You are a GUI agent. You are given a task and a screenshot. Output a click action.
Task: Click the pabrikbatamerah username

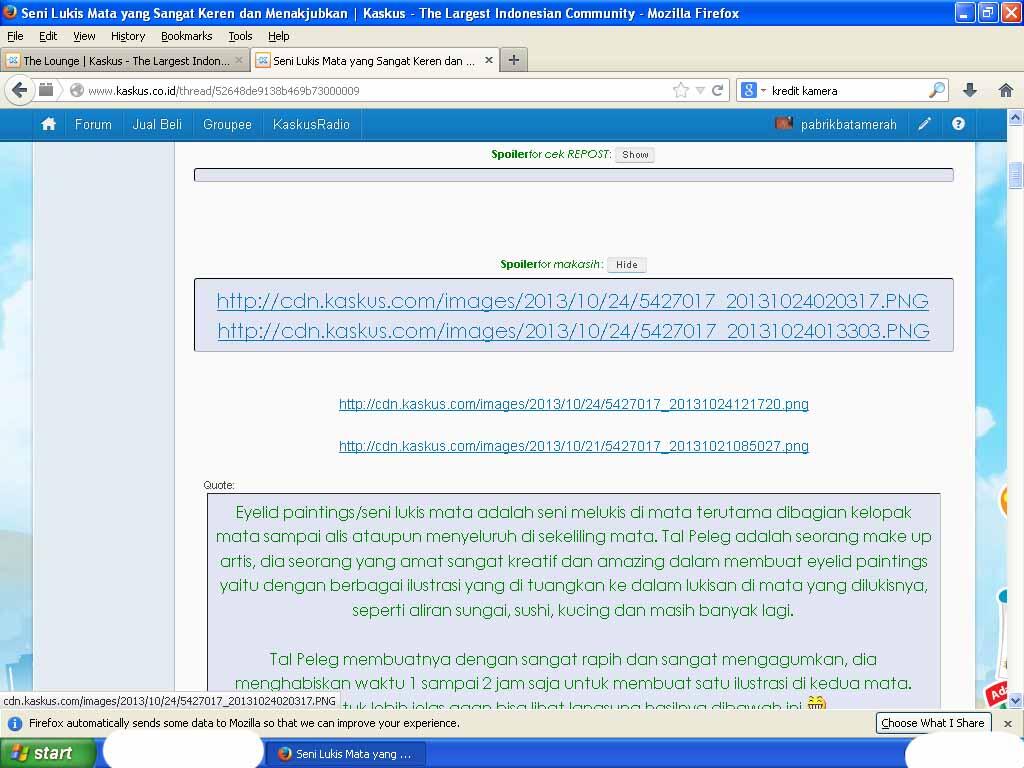click(x=848, y=124)
